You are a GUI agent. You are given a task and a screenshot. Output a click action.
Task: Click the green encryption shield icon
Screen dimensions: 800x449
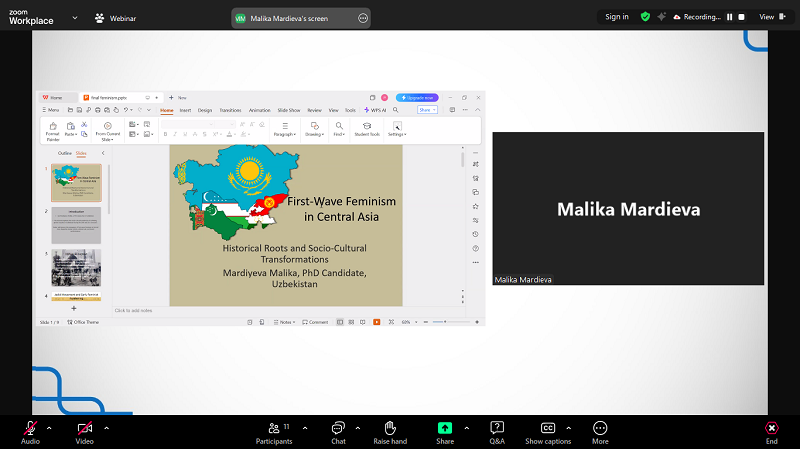tap(645, 16)
